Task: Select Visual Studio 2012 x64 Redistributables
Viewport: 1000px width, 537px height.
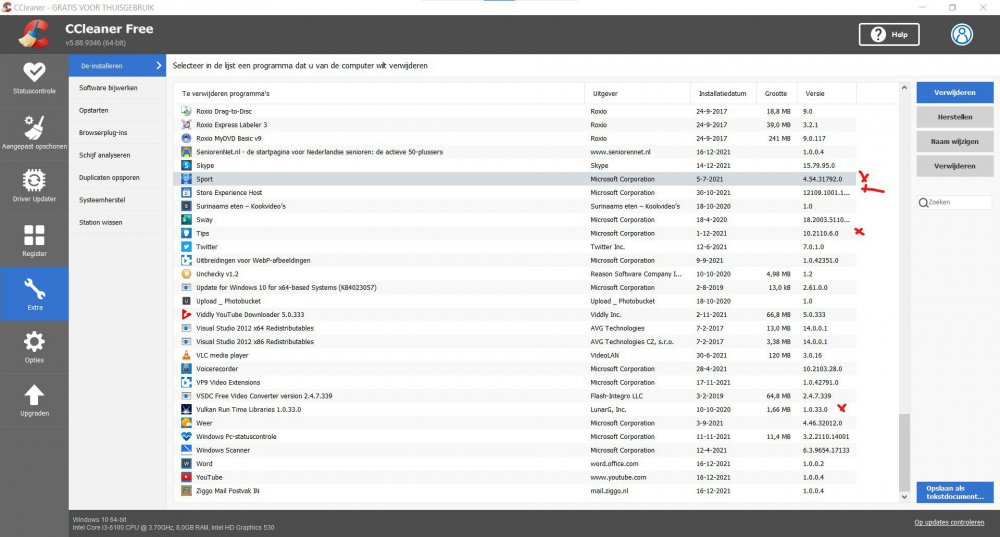Action: [x=515, y=328]
